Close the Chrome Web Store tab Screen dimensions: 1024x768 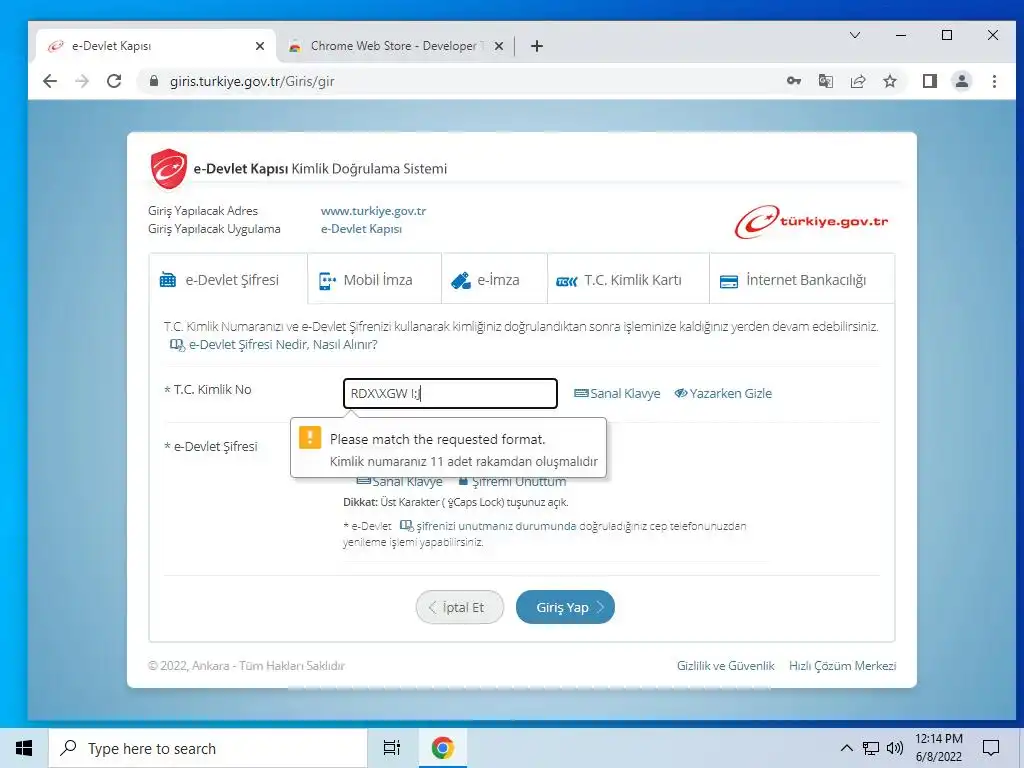point(499,46)
